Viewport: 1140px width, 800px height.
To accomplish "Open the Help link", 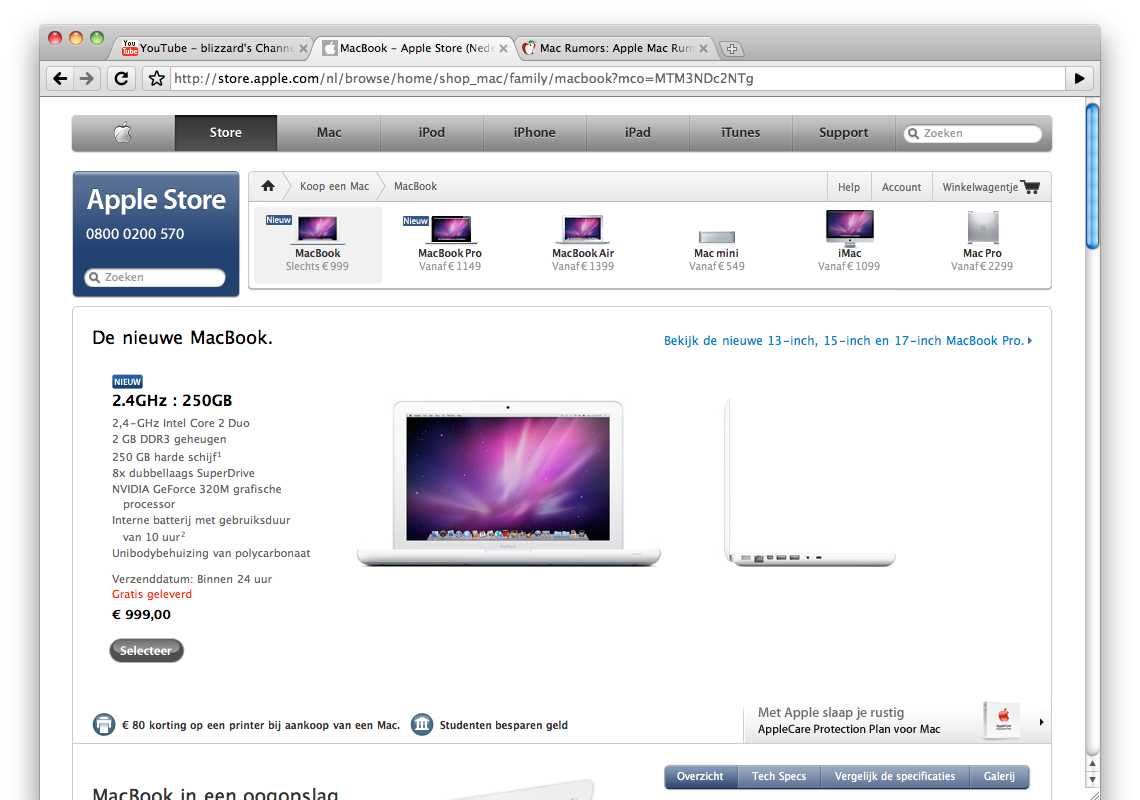I will click(x=848, y=187).
